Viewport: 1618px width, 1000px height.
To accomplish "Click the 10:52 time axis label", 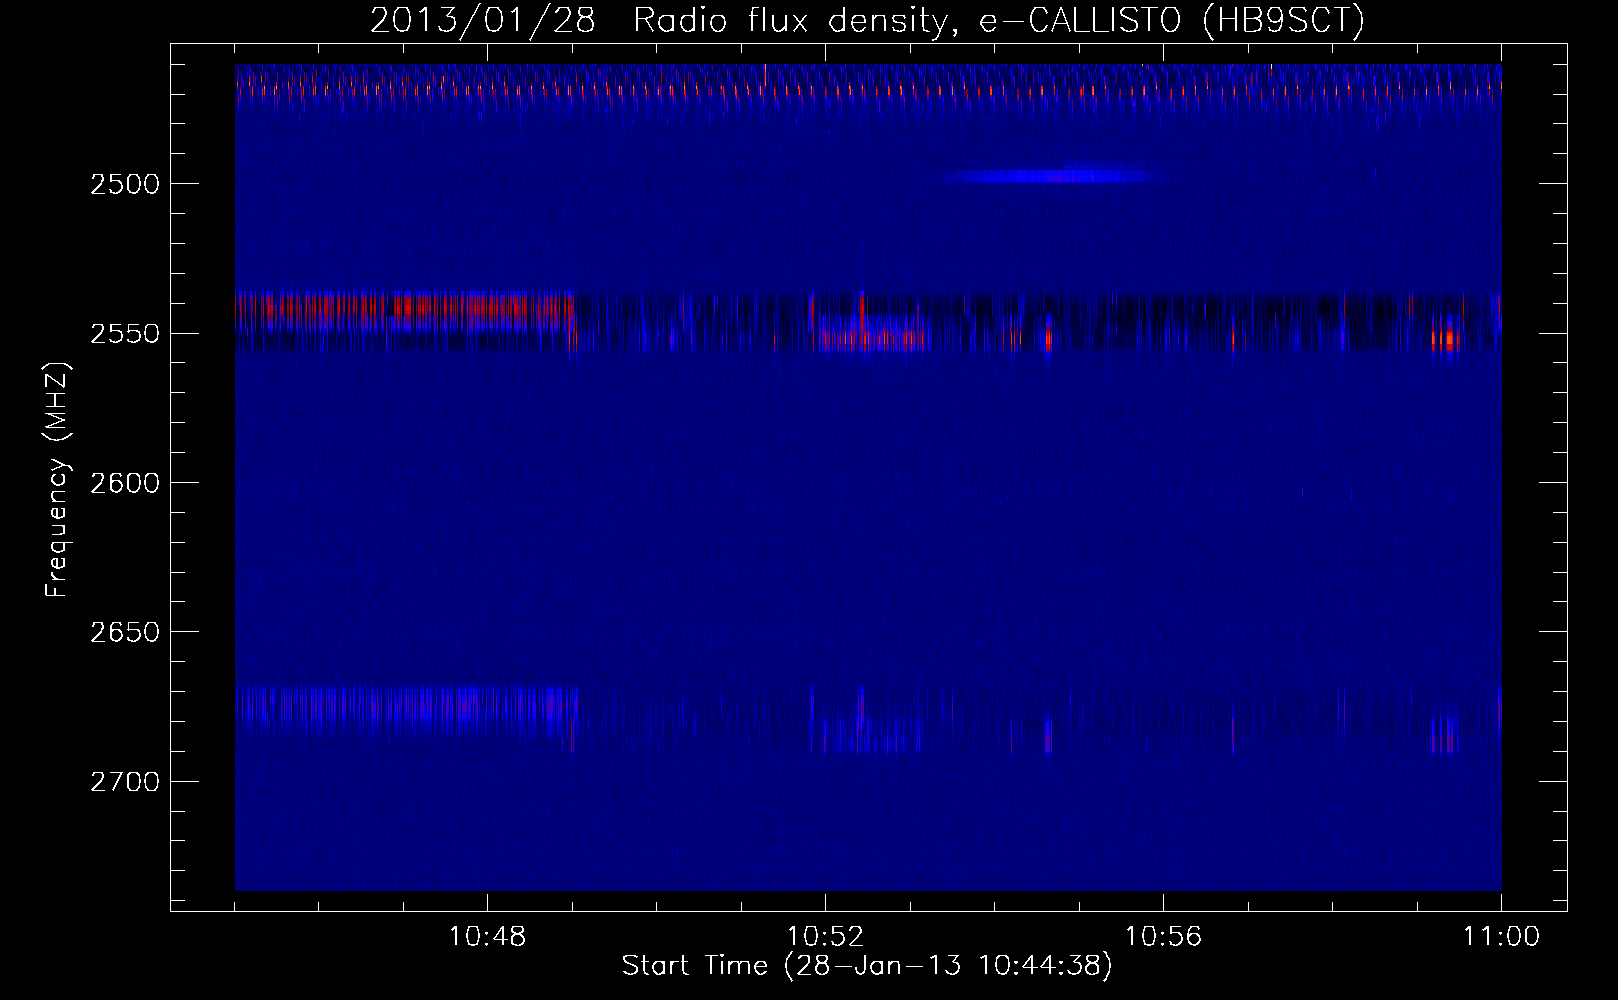I will [x=825, y=937].
